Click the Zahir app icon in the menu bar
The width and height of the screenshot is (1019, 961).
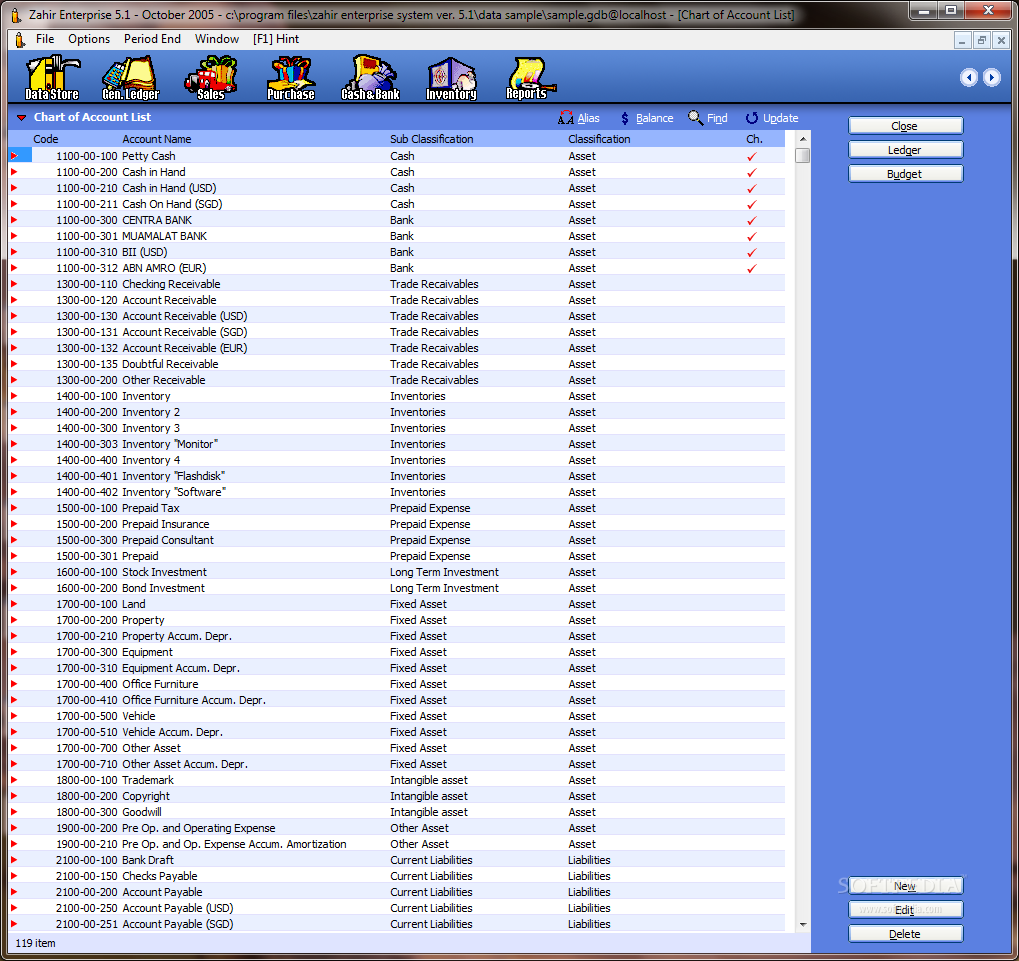20,40
